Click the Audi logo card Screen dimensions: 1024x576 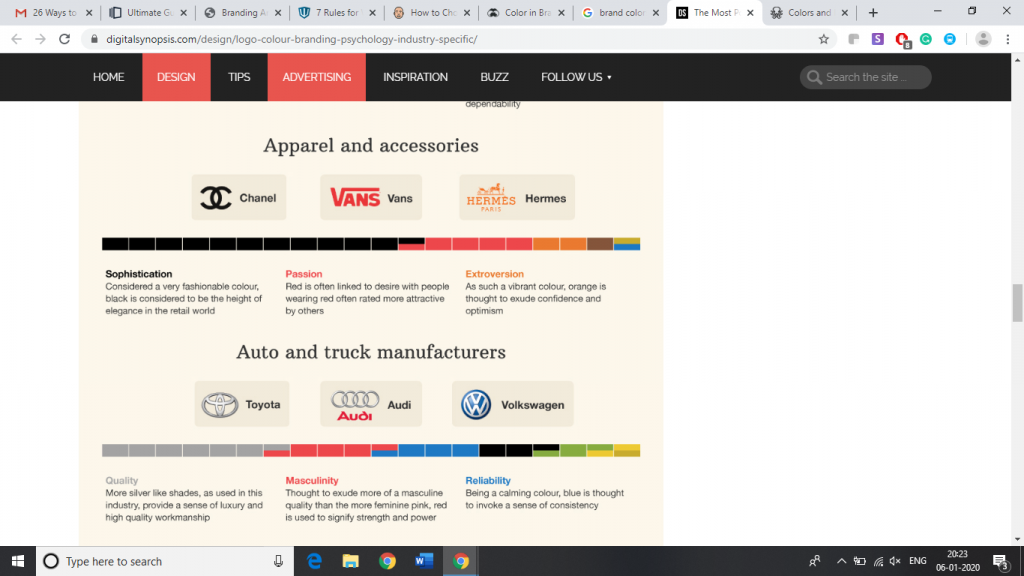[371, 404]
